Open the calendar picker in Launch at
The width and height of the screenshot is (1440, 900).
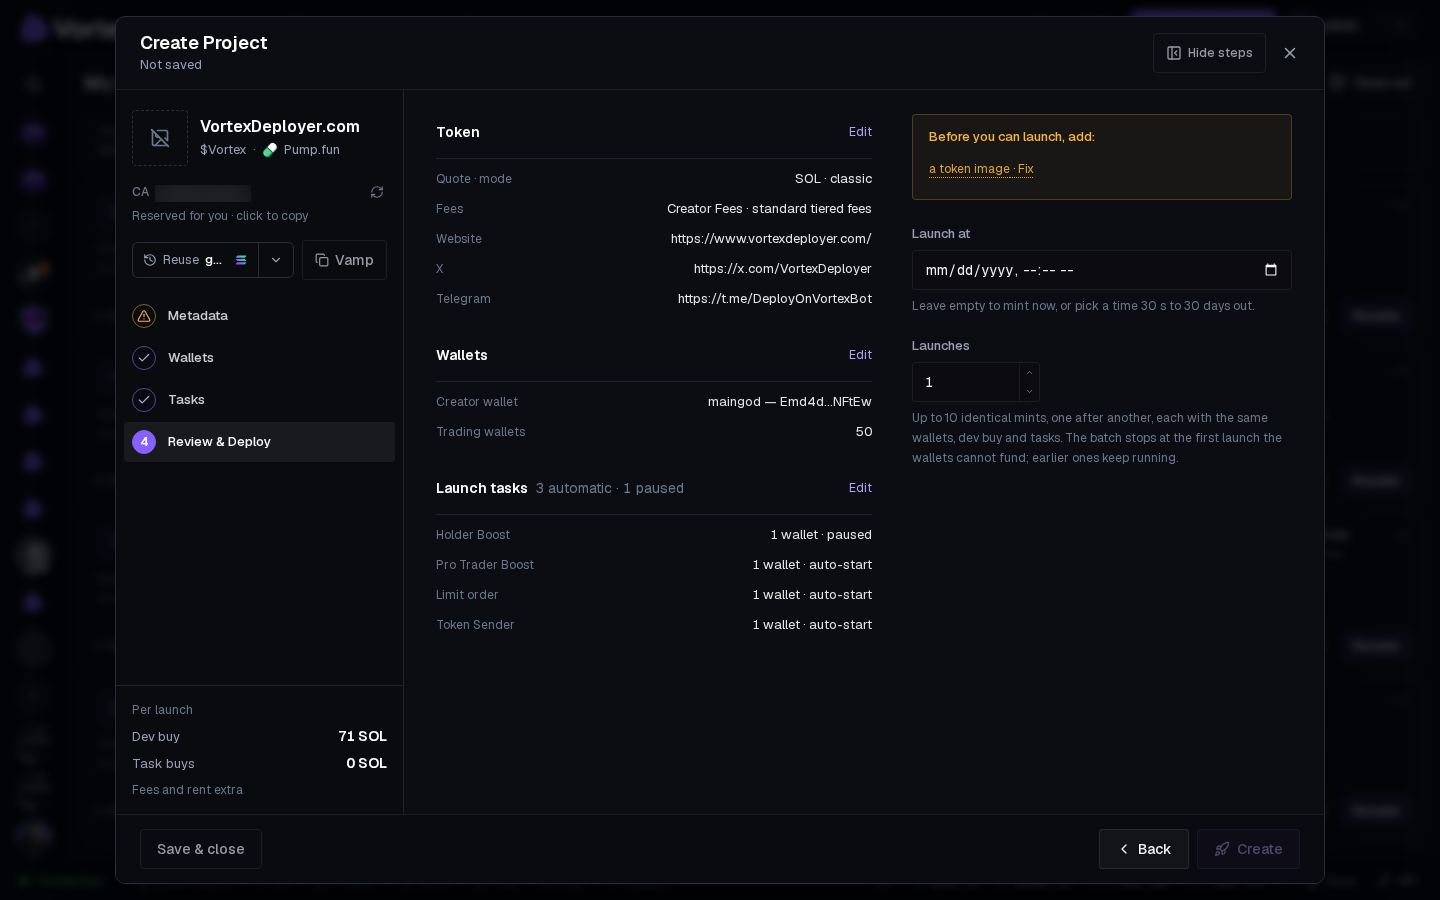pos(1271,270)
